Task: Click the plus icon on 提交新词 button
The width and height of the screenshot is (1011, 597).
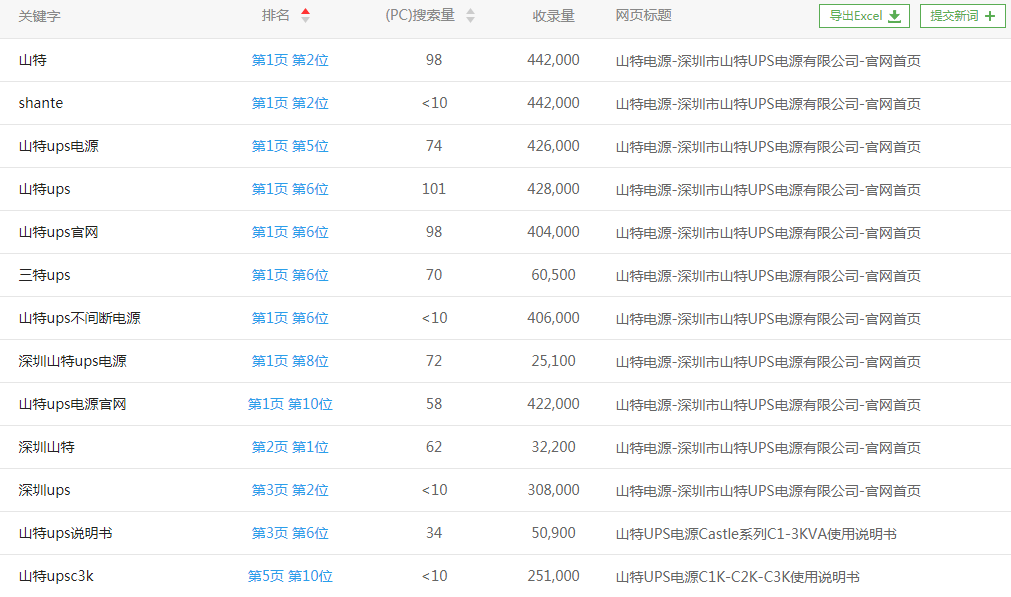Action: point(989,16)
